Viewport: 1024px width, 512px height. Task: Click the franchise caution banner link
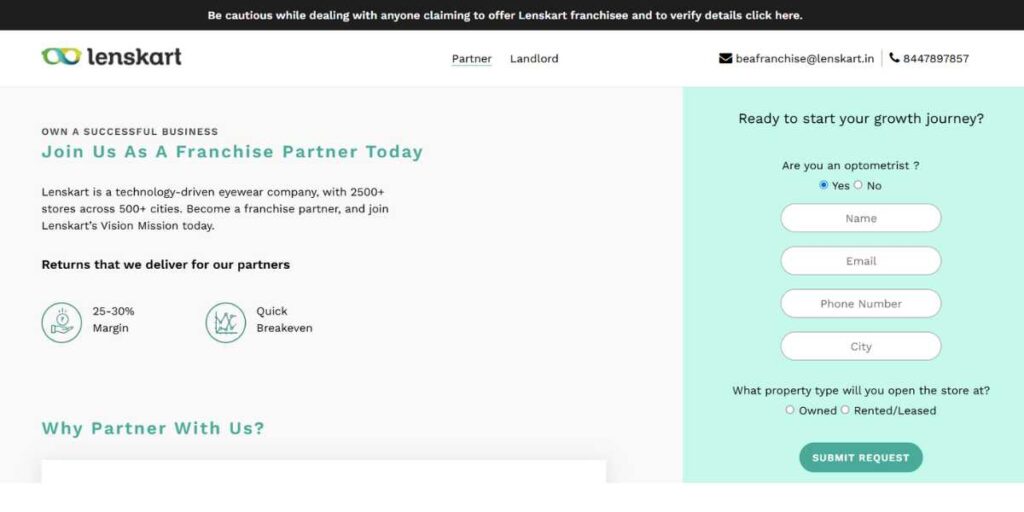click(505, 15)
